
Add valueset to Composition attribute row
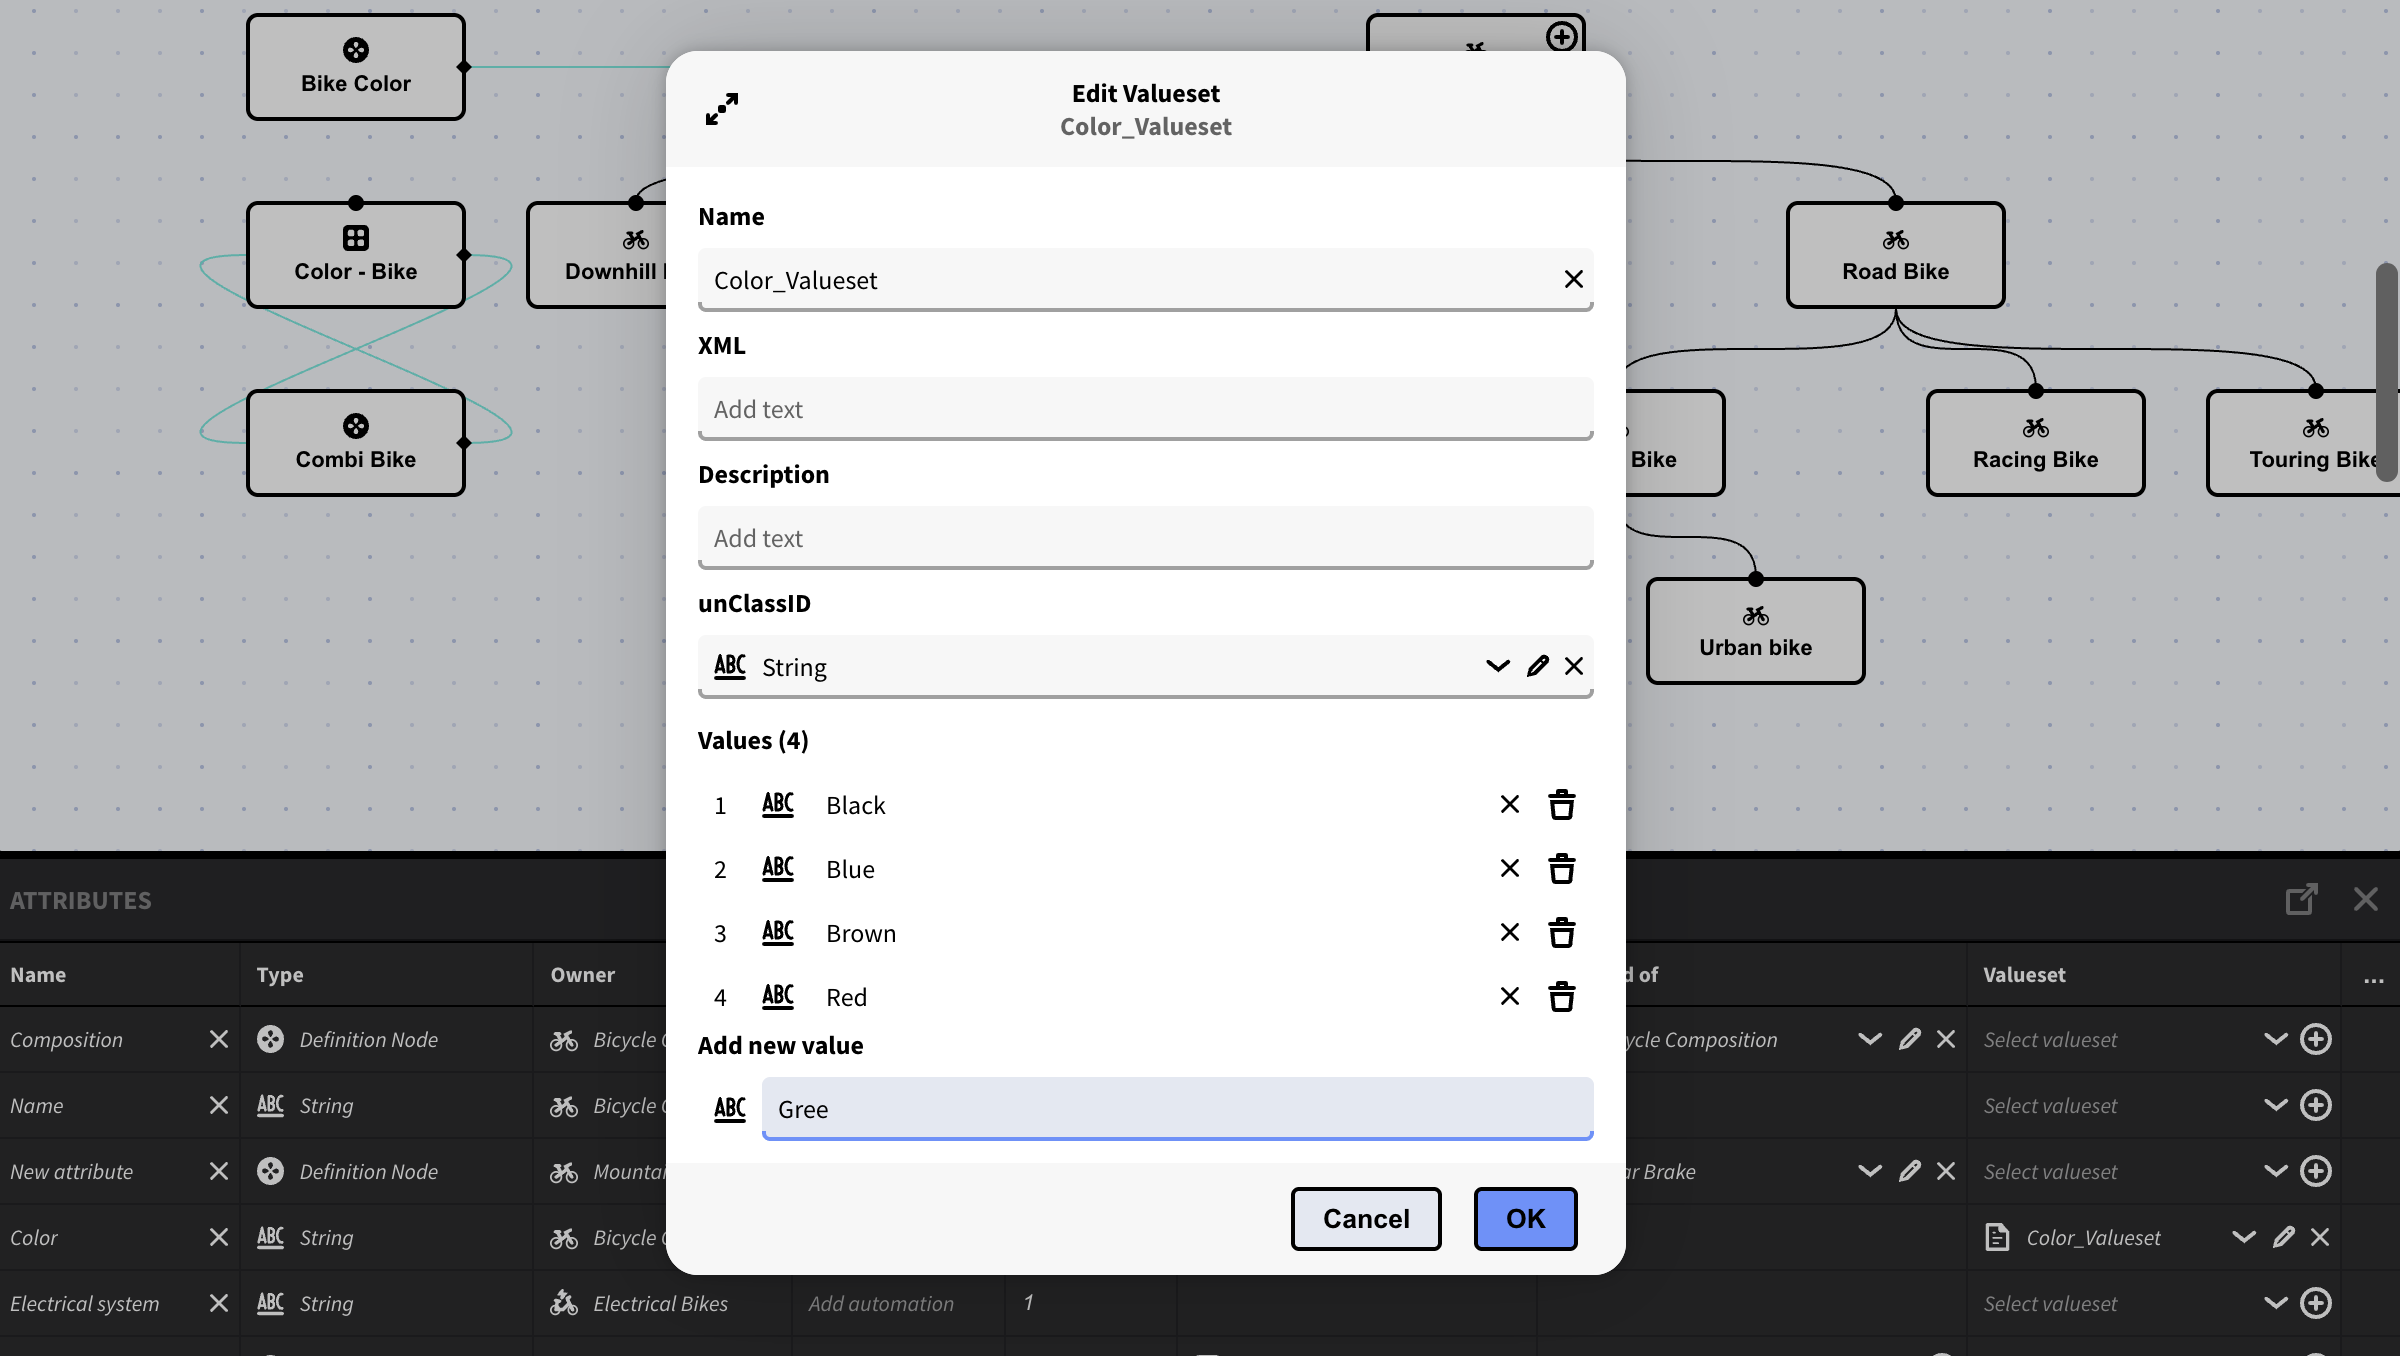click(x=2316, y=1040)
